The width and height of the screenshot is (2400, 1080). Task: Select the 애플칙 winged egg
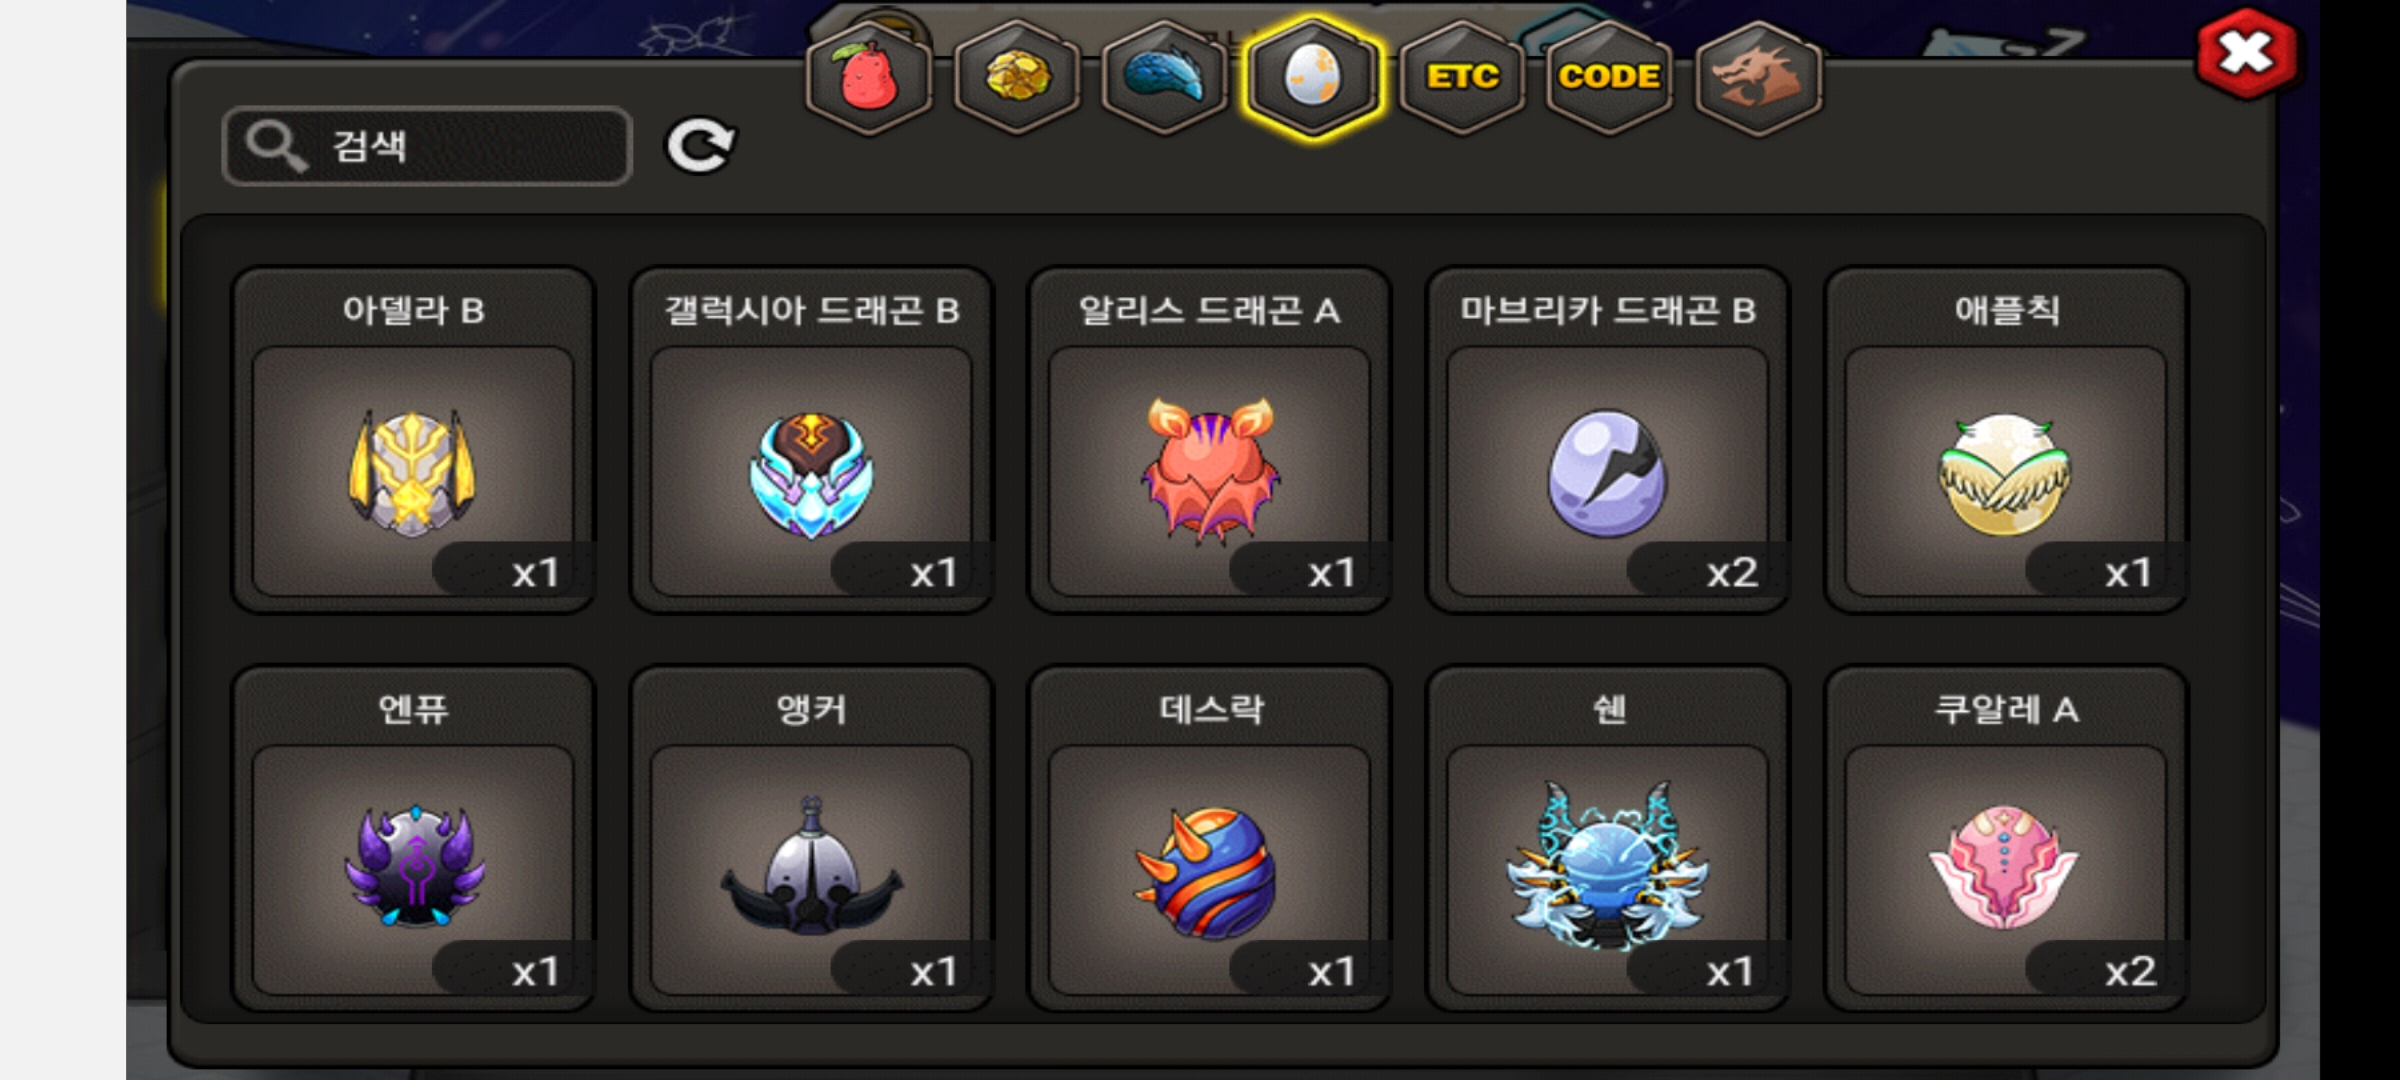(2006, 439)
